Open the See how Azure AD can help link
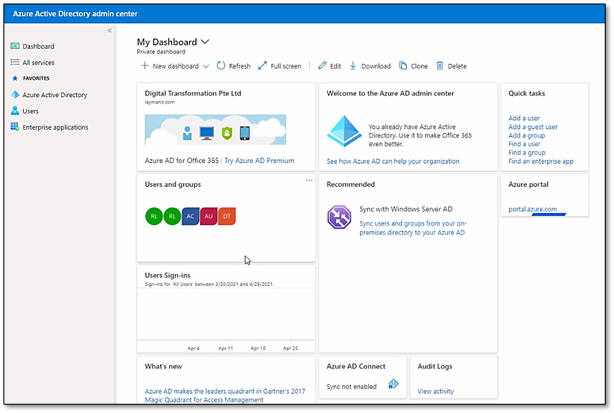This screenshot has width=614, height=413. [x=393, y=161]
